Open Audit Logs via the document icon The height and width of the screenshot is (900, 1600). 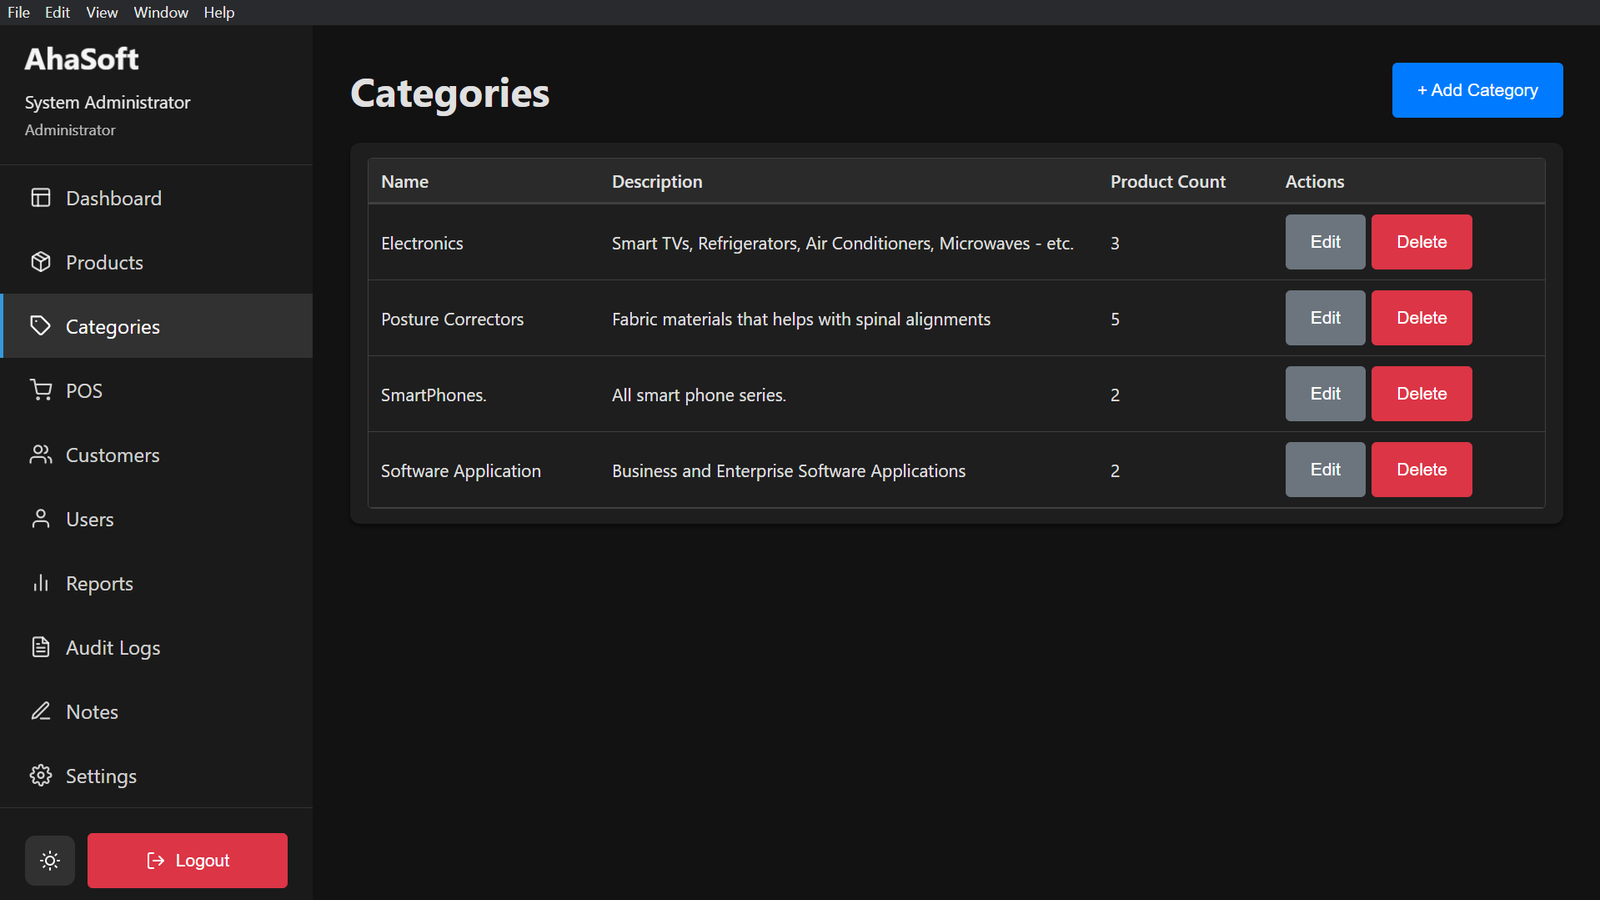pos(41,647)
